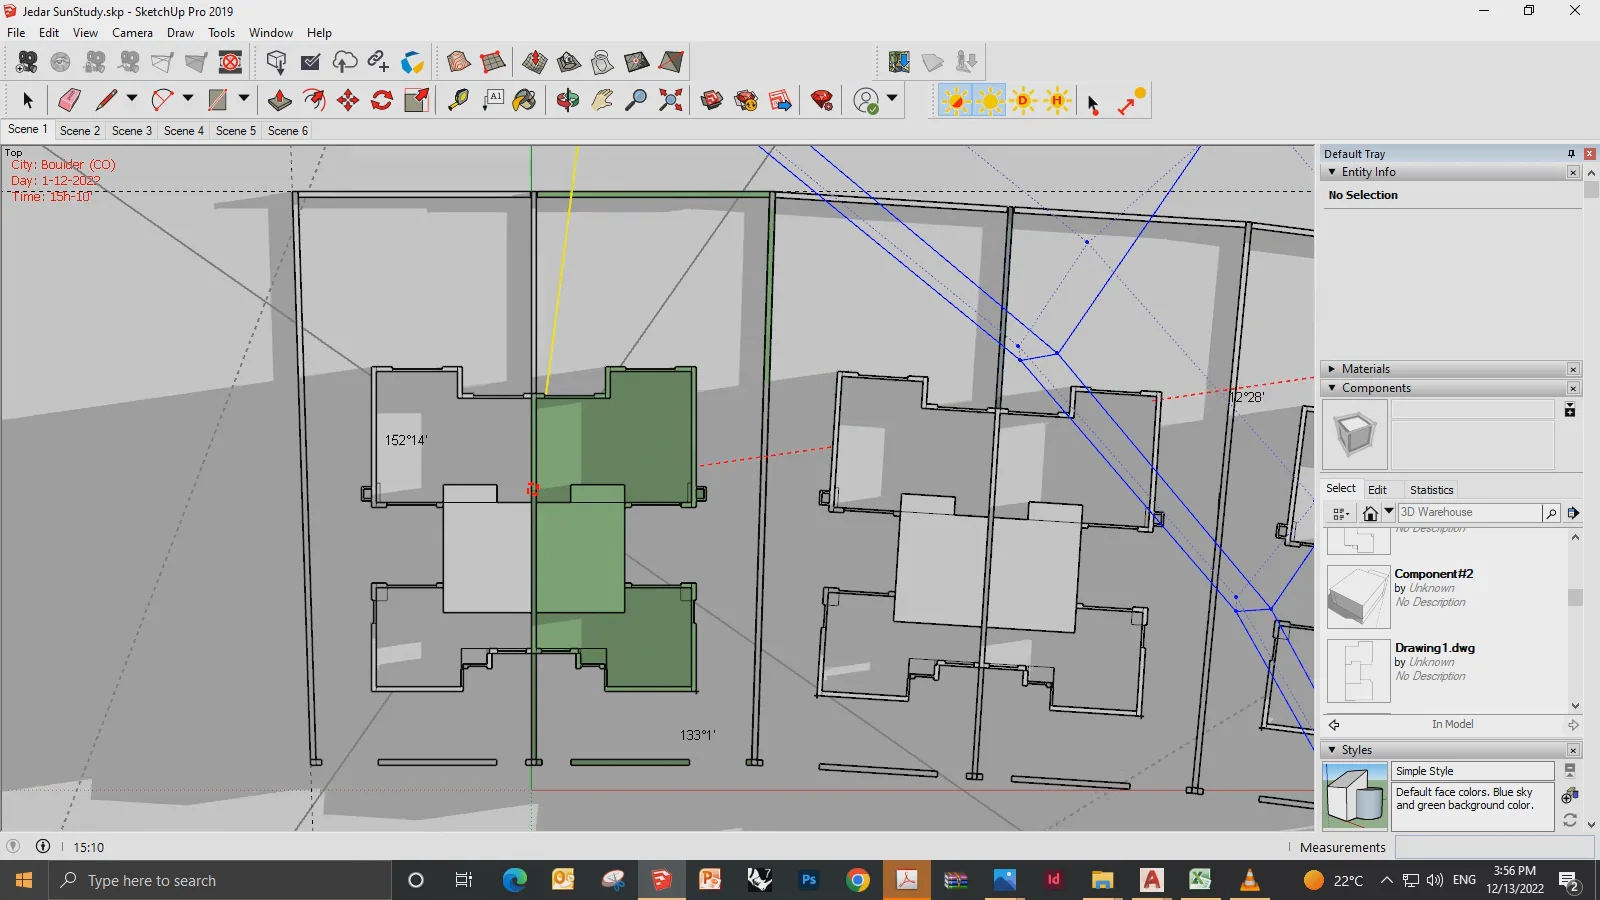Toggle the second highlighted plain sun button
Image resolution: width=1600 pixels, height=900 pixels.
click(x=990, y=101)
